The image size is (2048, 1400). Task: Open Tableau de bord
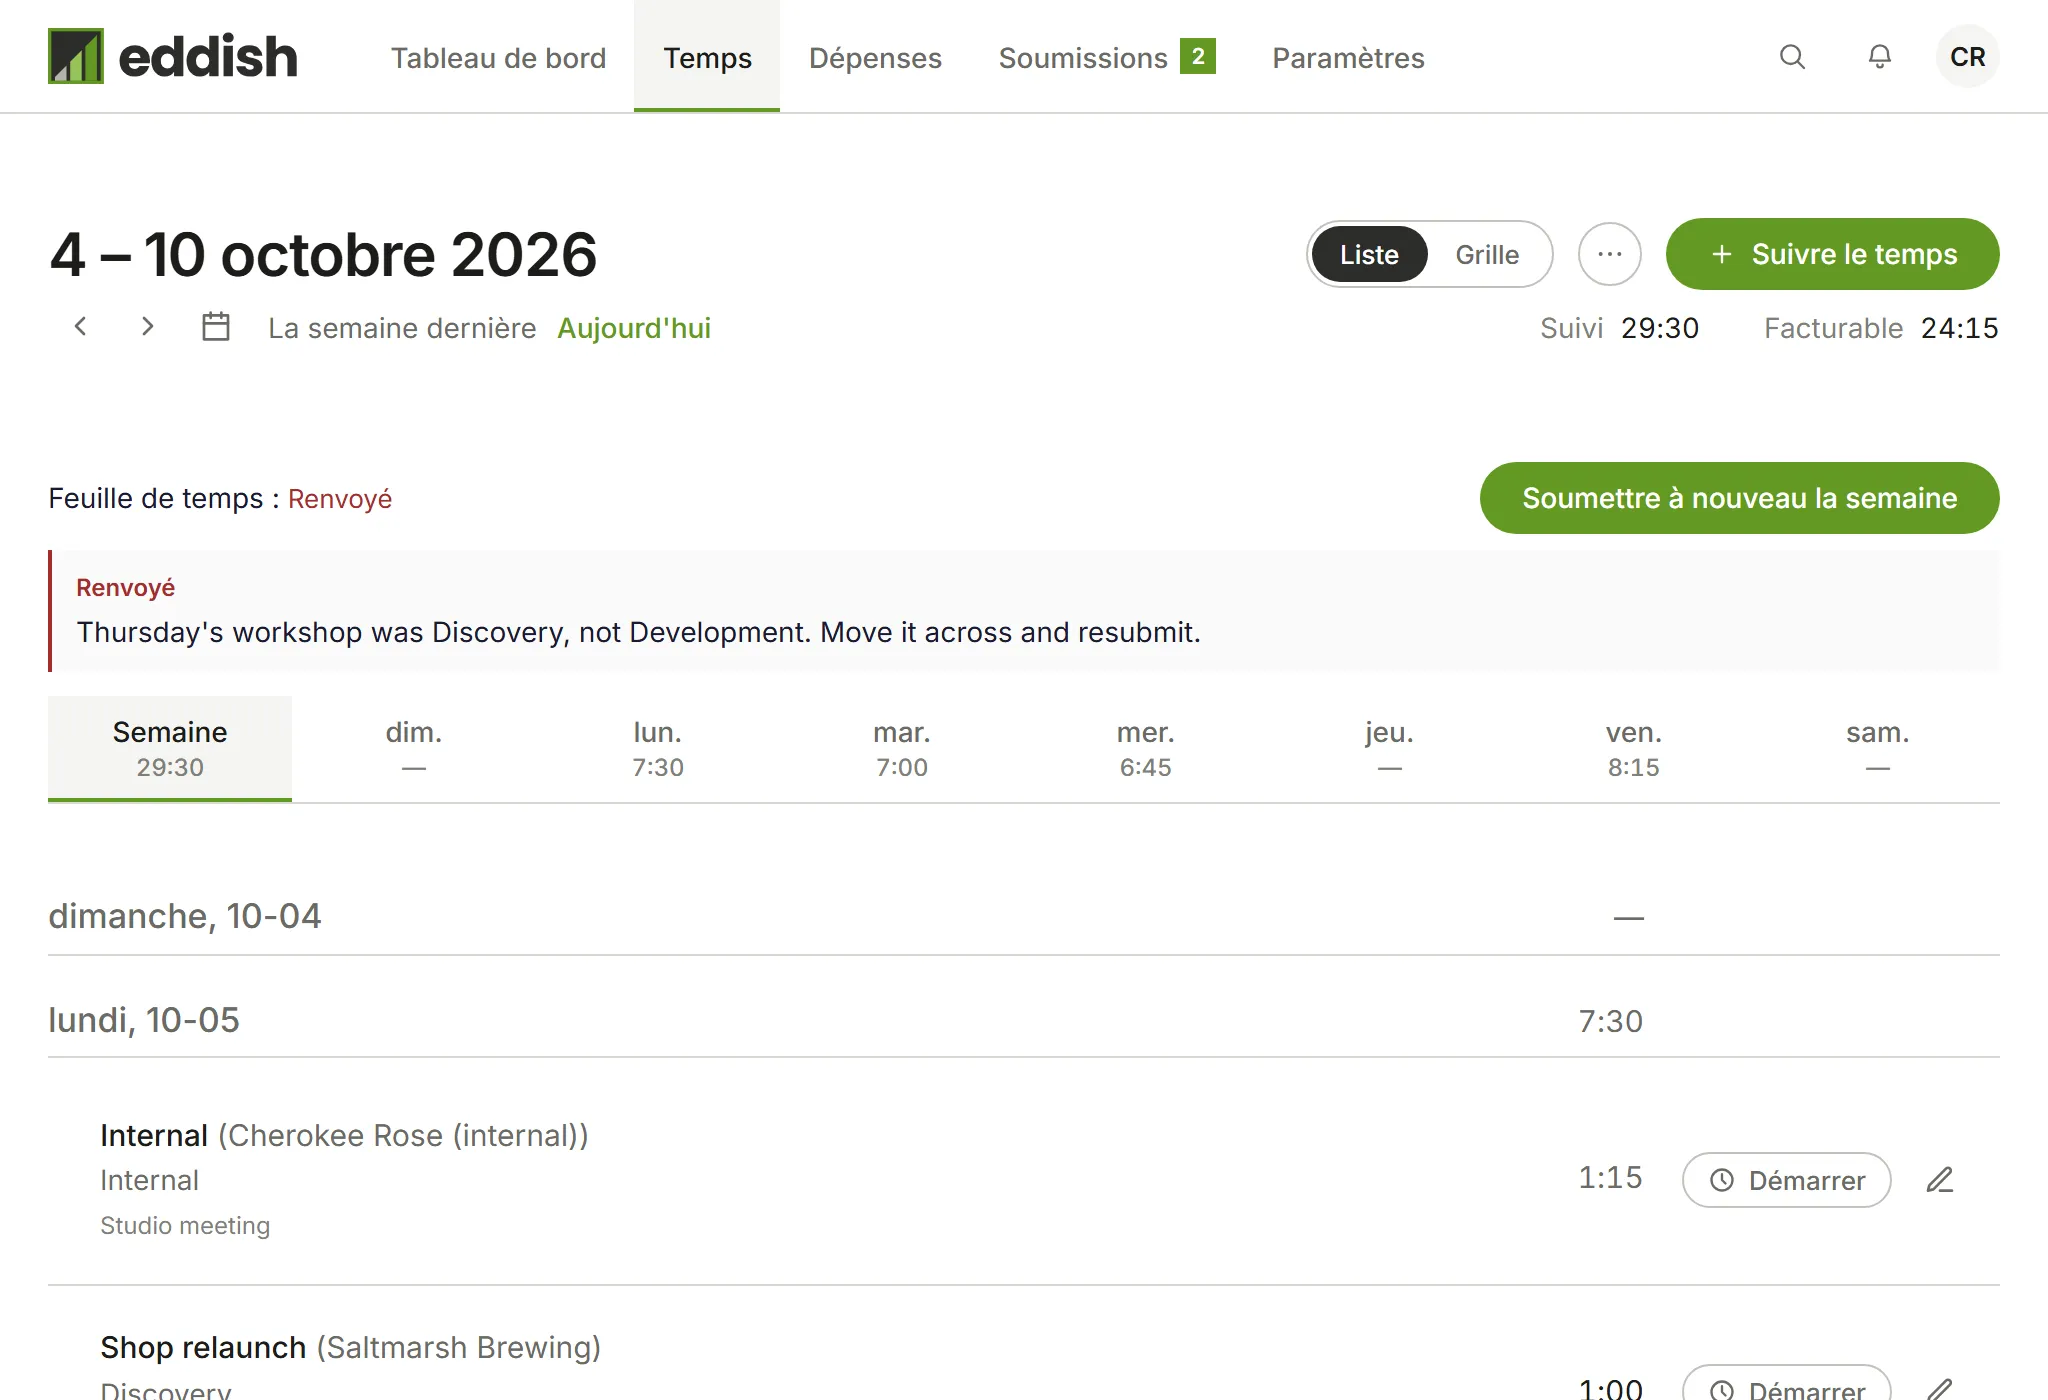point(498,58)
